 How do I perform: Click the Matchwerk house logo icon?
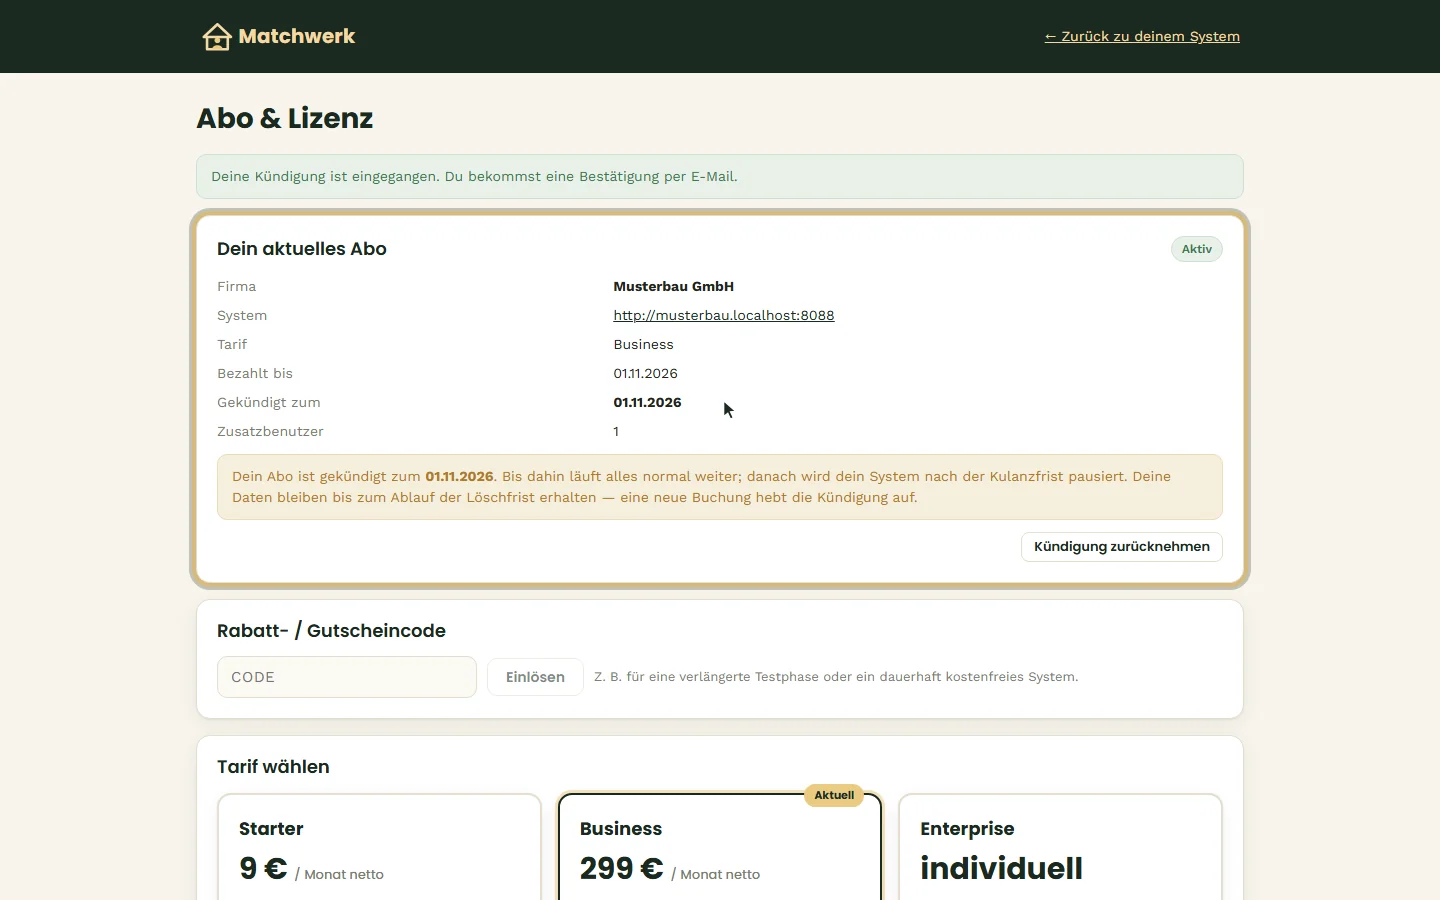point(217,37)
